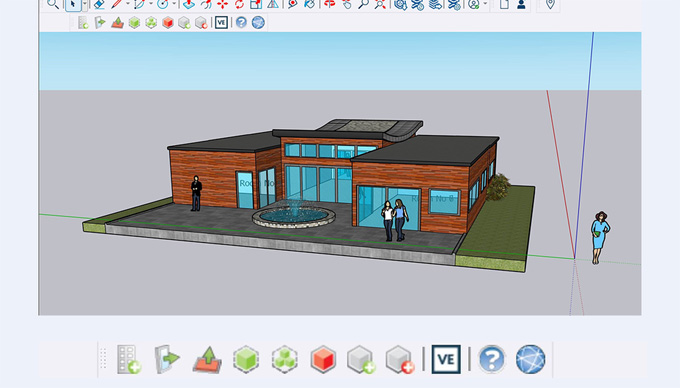Click the grey cube with green plus, small toolbar

click(184, 23)
